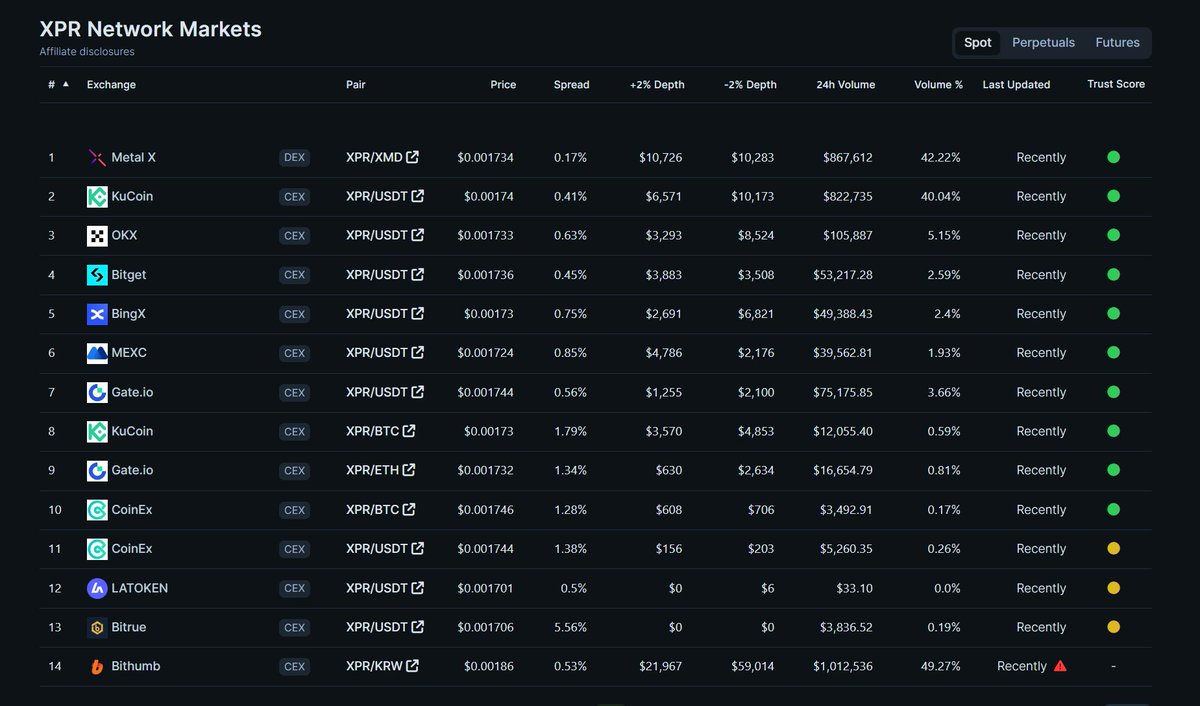Toggle the ascending sort on the # column
Screen dimensions: 1200x706
[55, 84]
